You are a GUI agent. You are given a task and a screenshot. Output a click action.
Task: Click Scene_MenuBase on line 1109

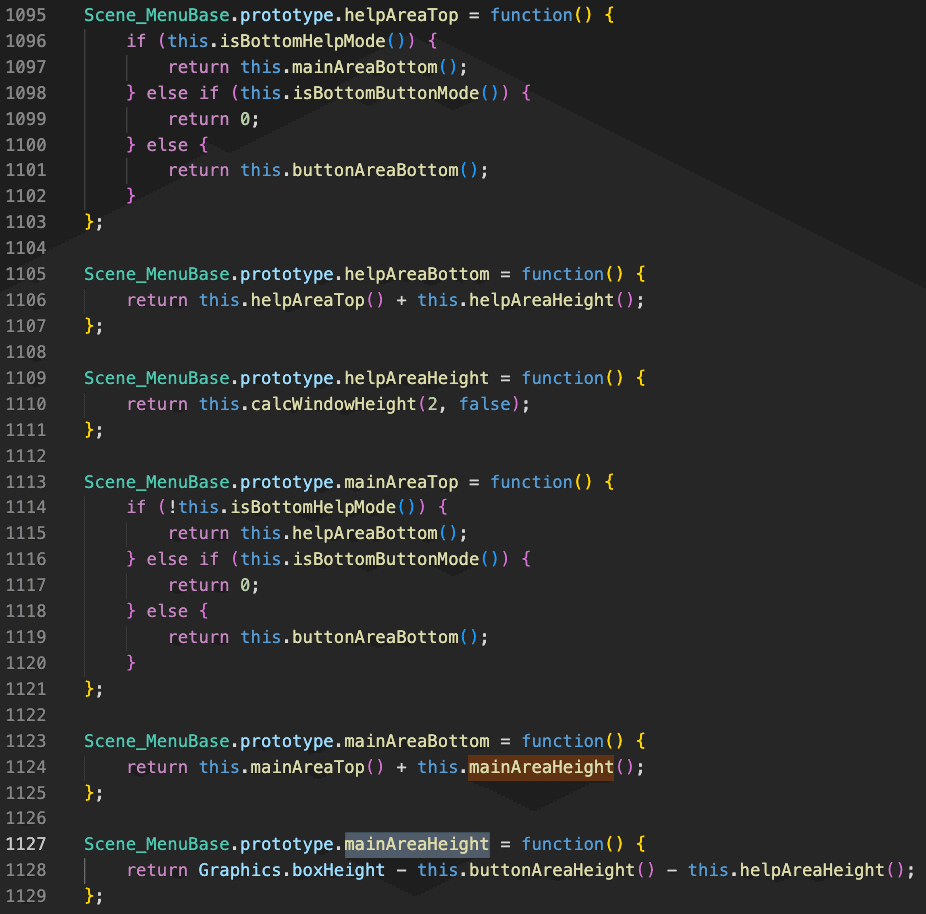156,378
